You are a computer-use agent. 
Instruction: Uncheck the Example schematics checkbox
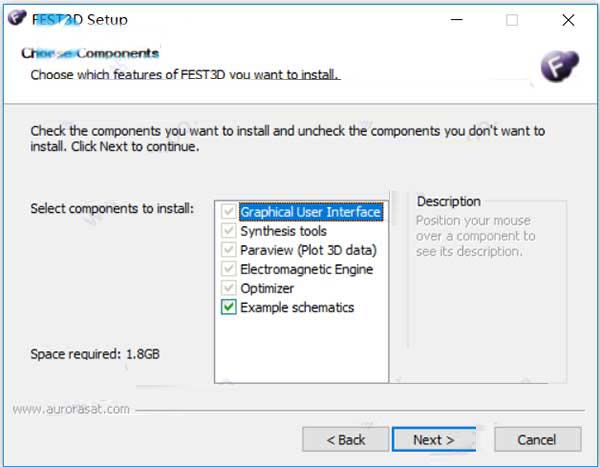pyautogui.click(x=229, y=307)
